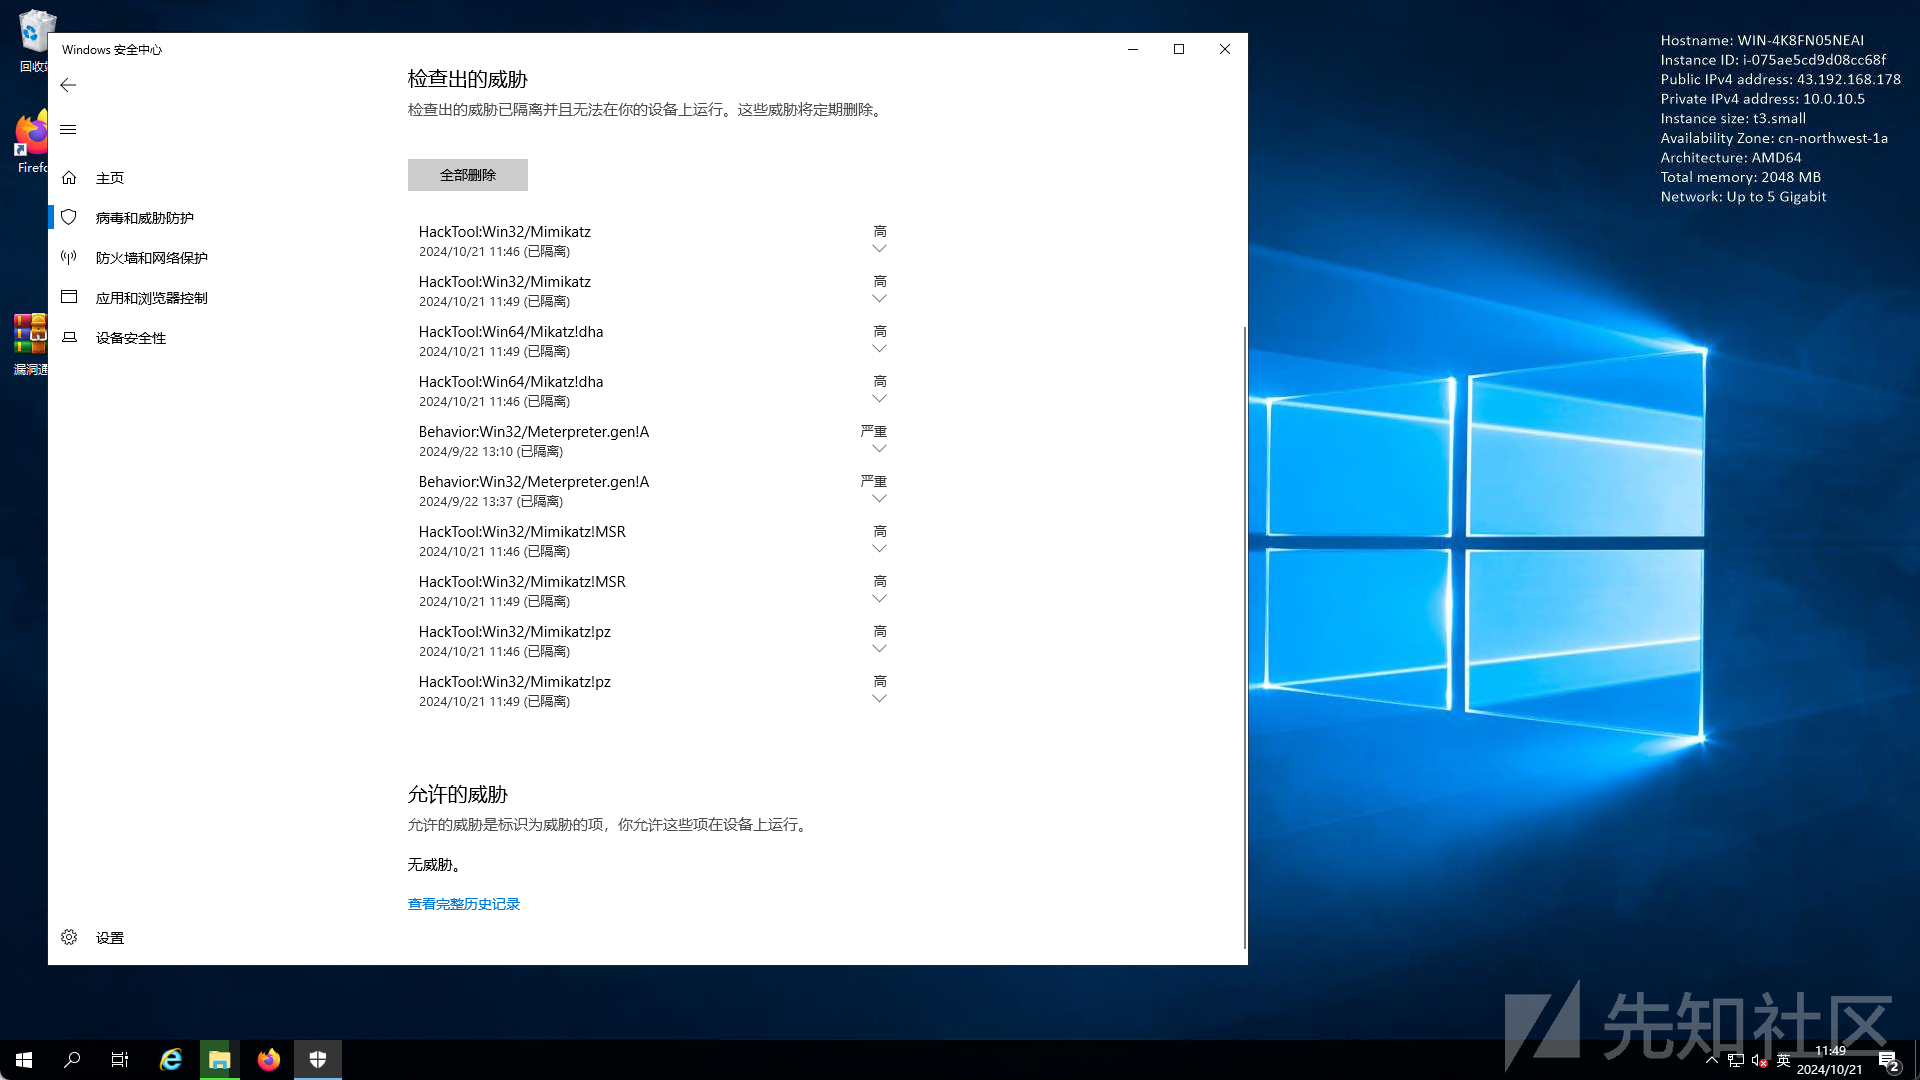
Task: Select HackTool:Win32/Mimikatz!pz 11:49 threat name
Action: (x=515, y=682)
